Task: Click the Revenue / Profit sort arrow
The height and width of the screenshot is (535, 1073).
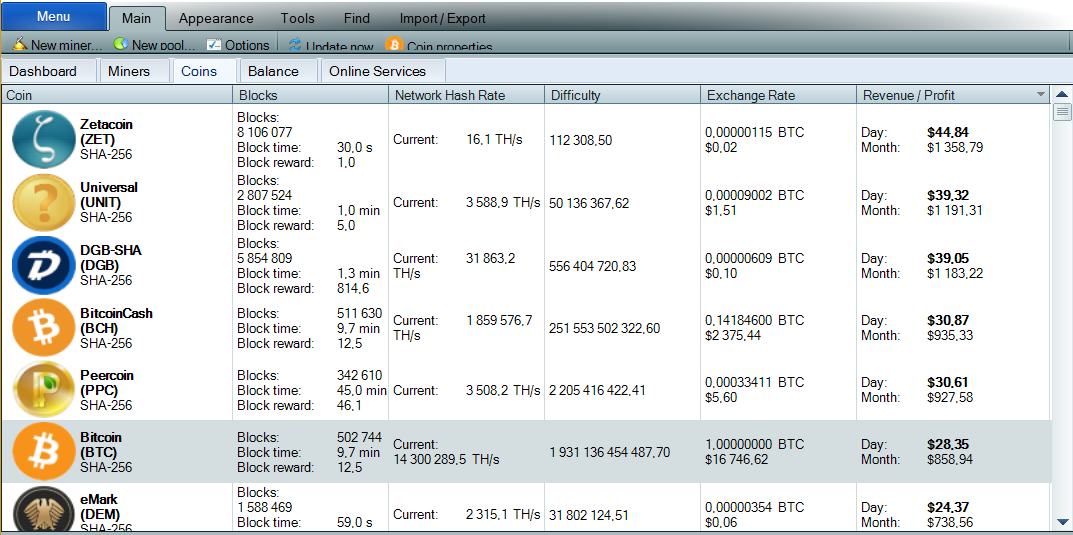Action: [x=1041, y=94]
